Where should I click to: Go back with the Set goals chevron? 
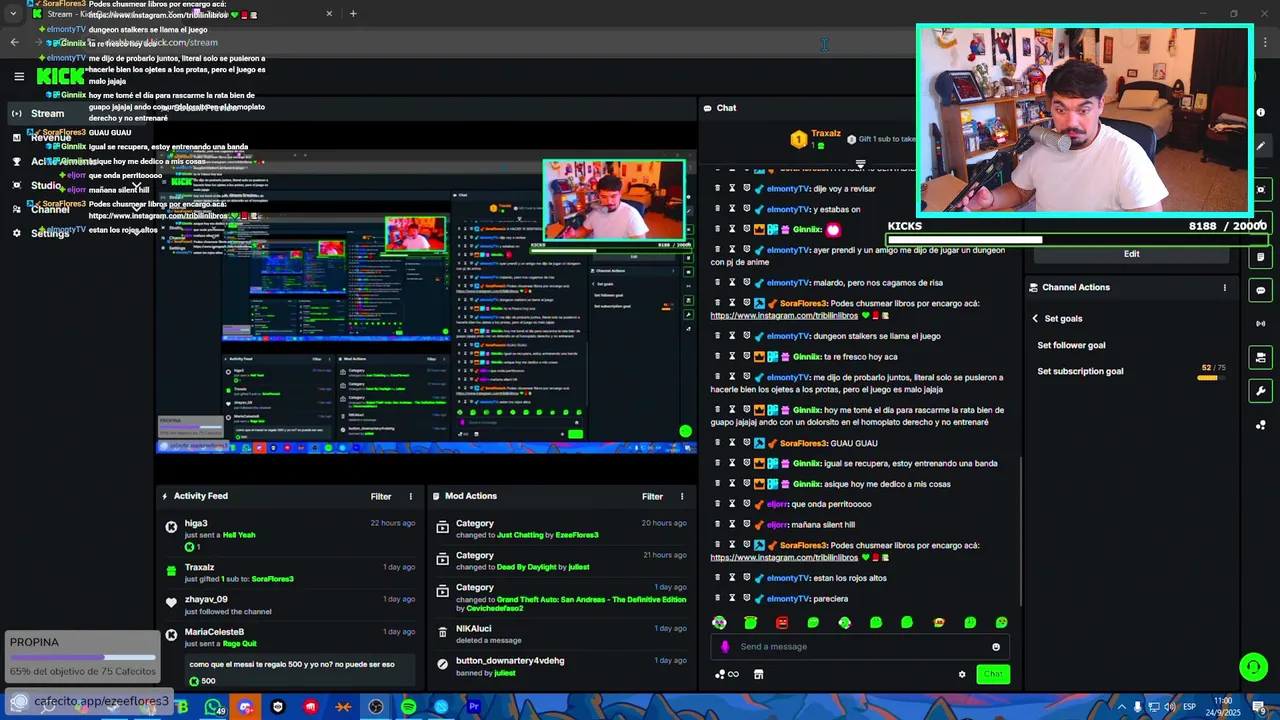pyautogui.click(x=1035, y=318)
